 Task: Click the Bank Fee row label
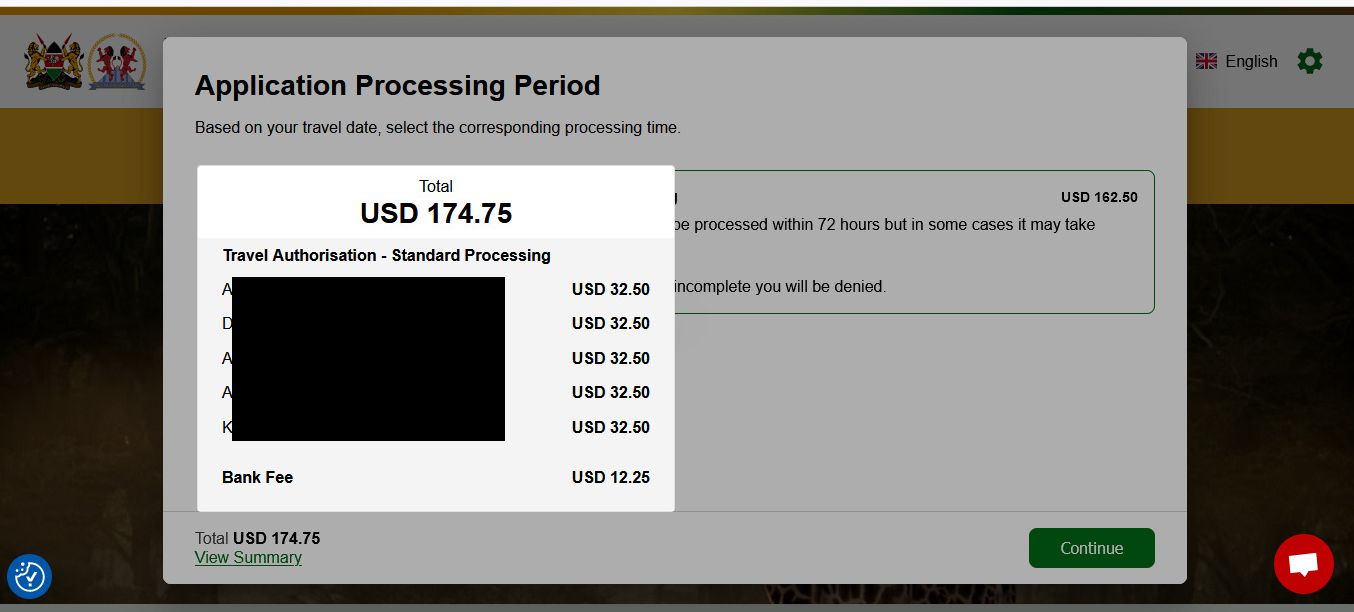click(x=257, y=477)
